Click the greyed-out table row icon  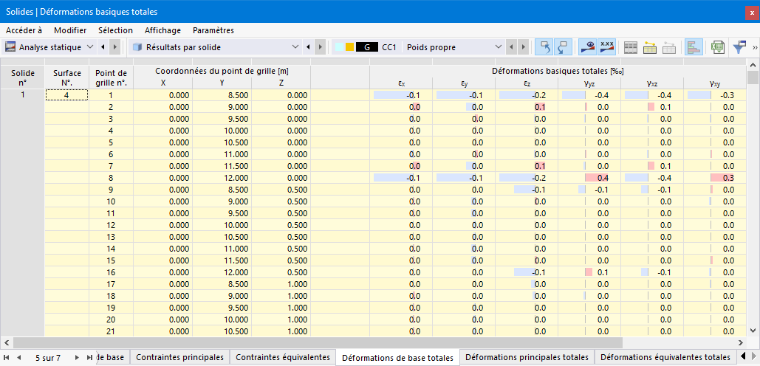669,48
